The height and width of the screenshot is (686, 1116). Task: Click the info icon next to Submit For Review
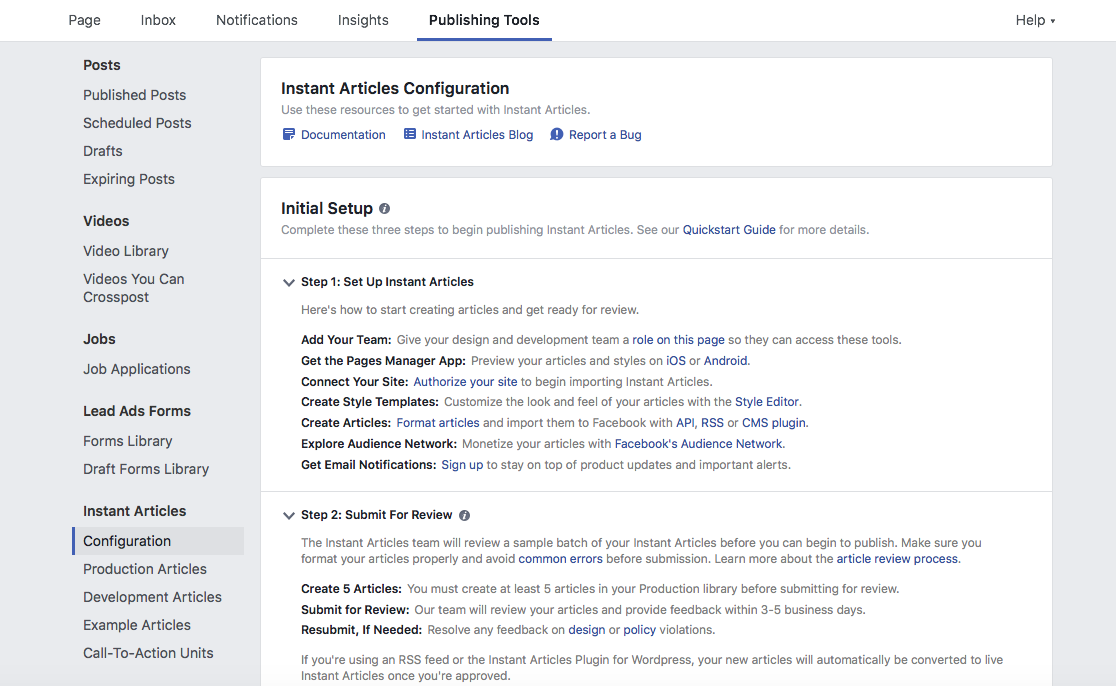(x=462, y=514)
